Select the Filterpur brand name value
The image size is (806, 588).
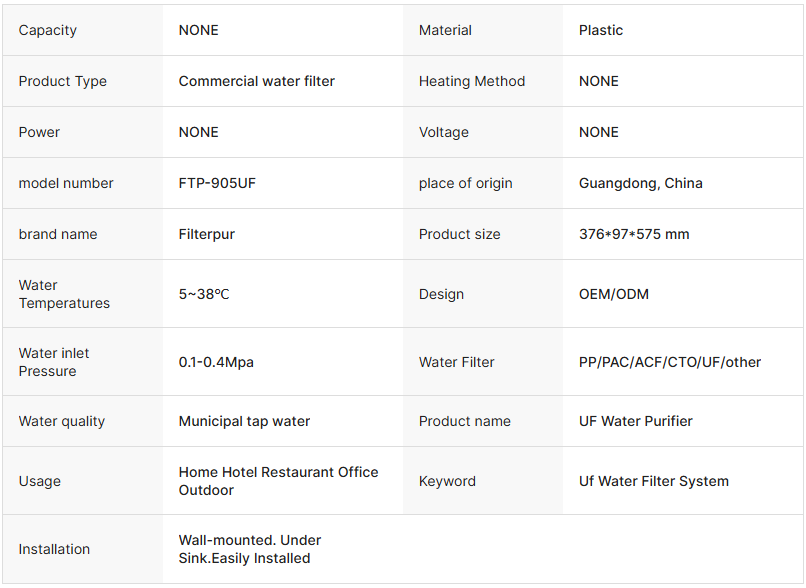point(206,234)
